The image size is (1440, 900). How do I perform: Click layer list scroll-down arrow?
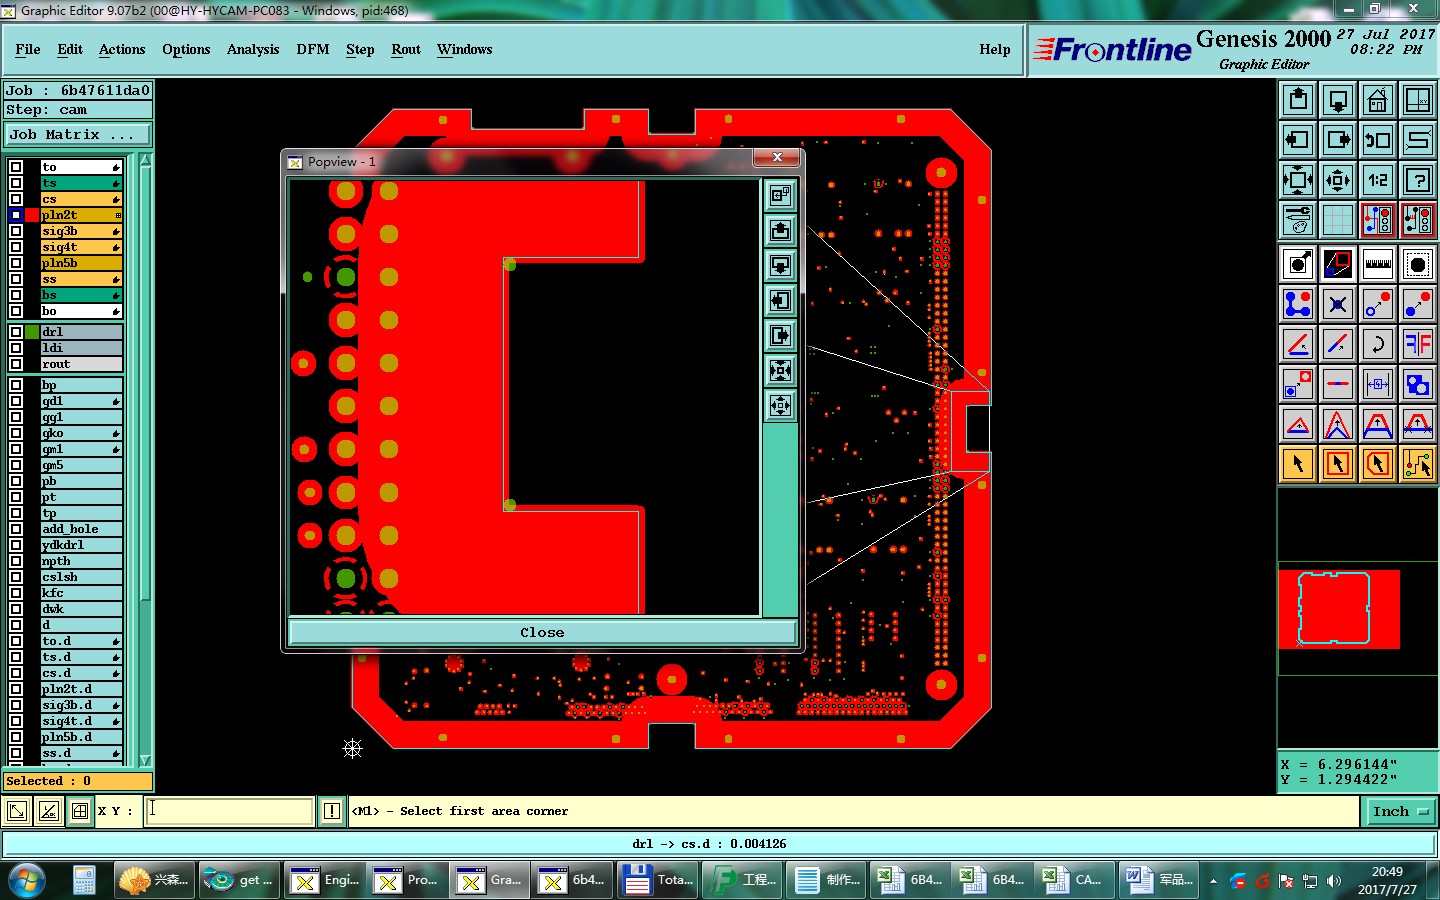[145, 760]
